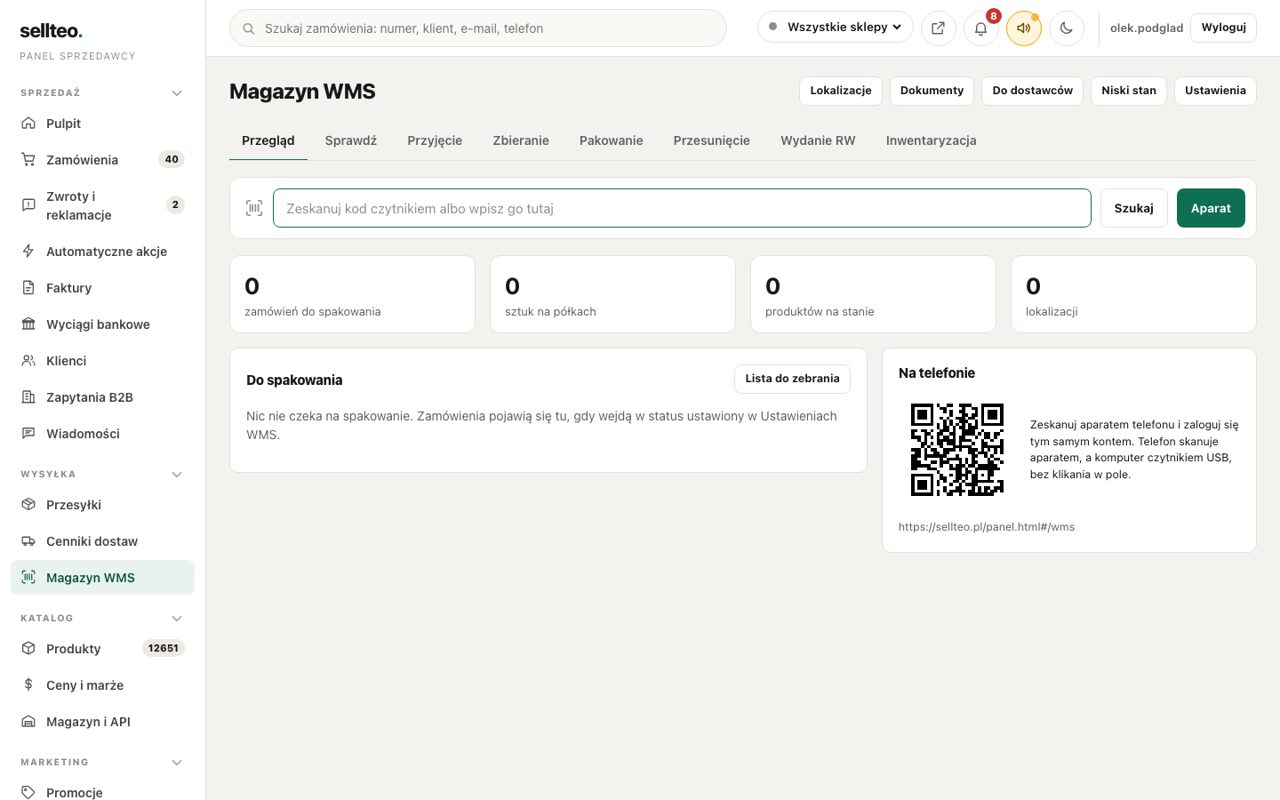Click the Przesyłki package icon
This screenshot has width=1280, height=800.
pyautogui.click(x=28, y=505)
